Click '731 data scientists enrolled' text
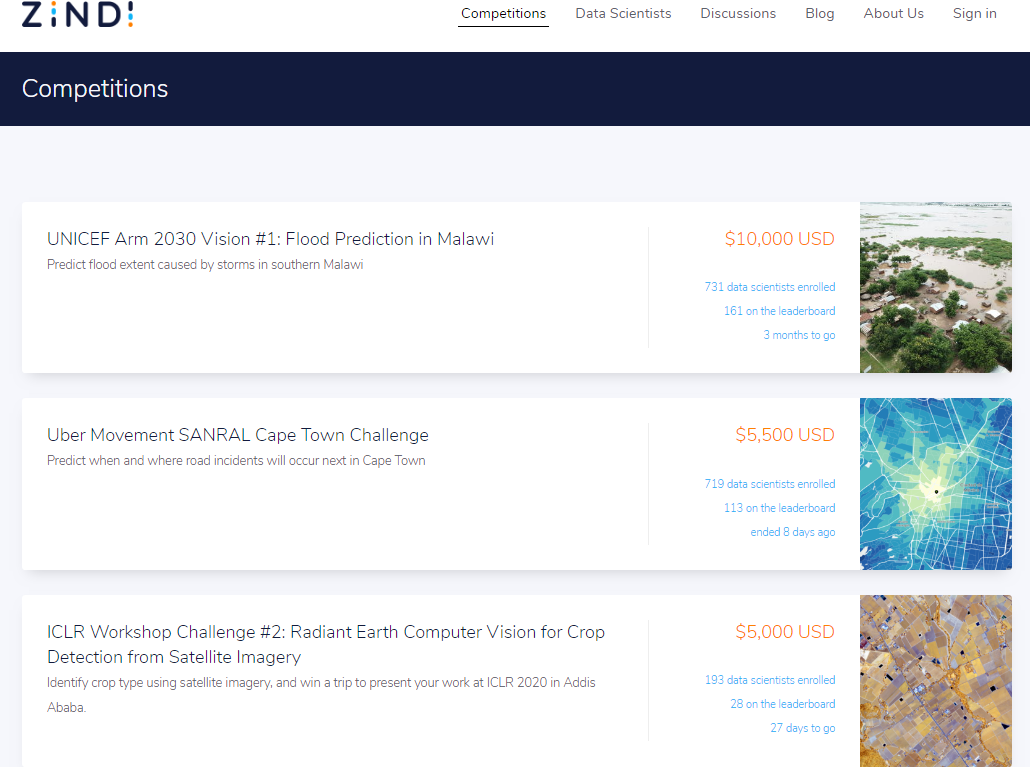This screenshot has height=767, width=1030. coord(769,287)
